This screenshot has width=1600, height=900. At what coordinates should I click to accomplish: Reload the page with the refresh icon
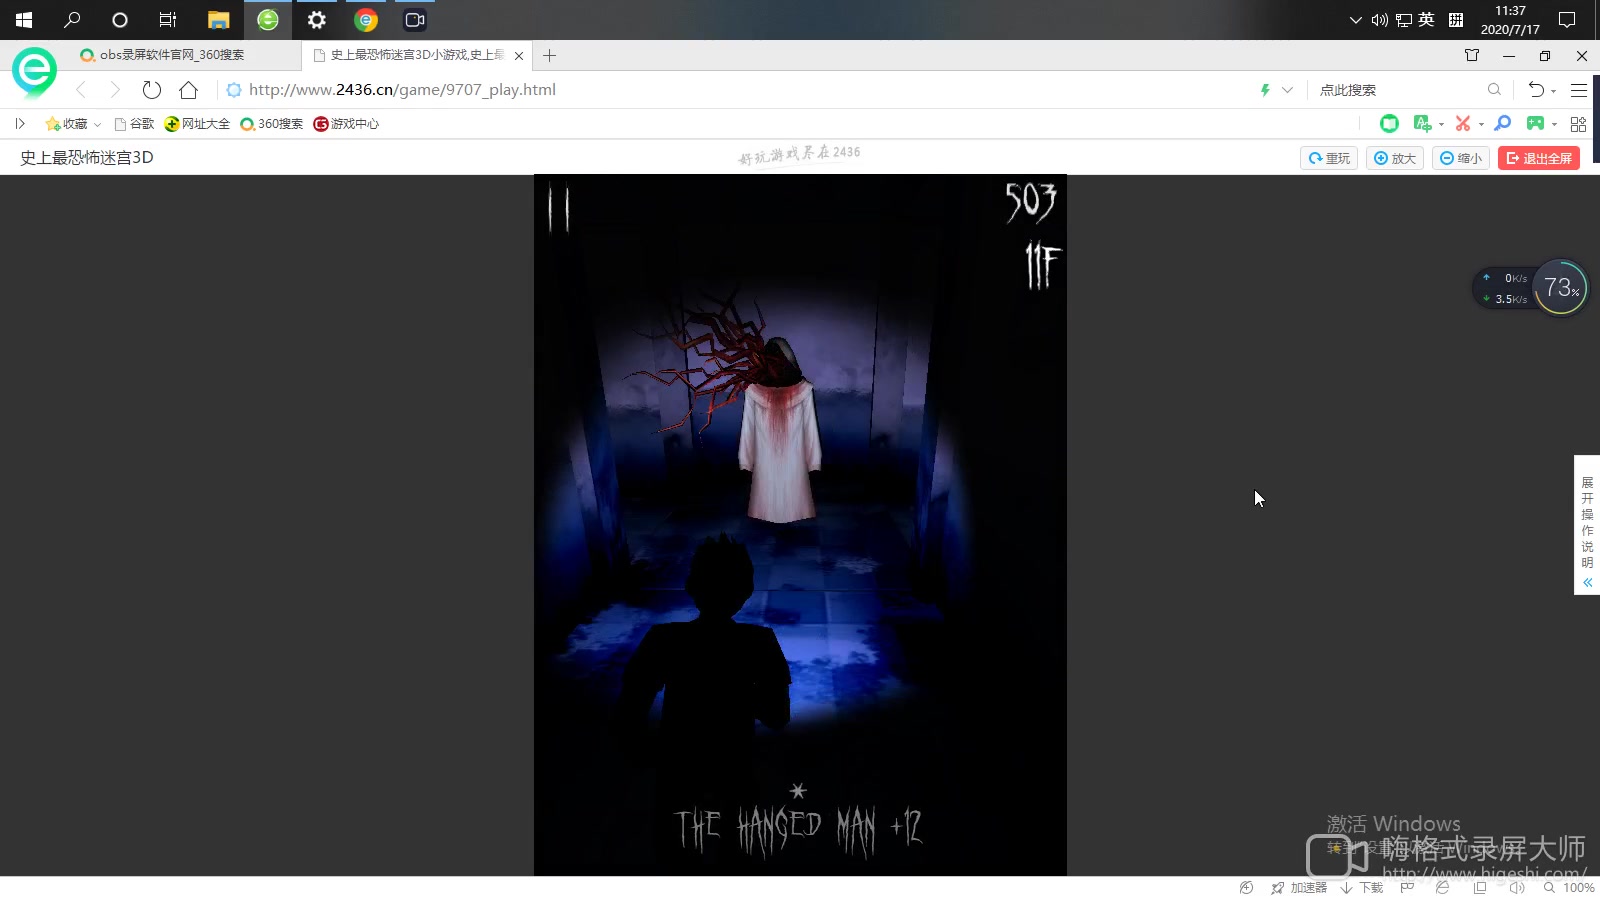(x=151, y=90)
